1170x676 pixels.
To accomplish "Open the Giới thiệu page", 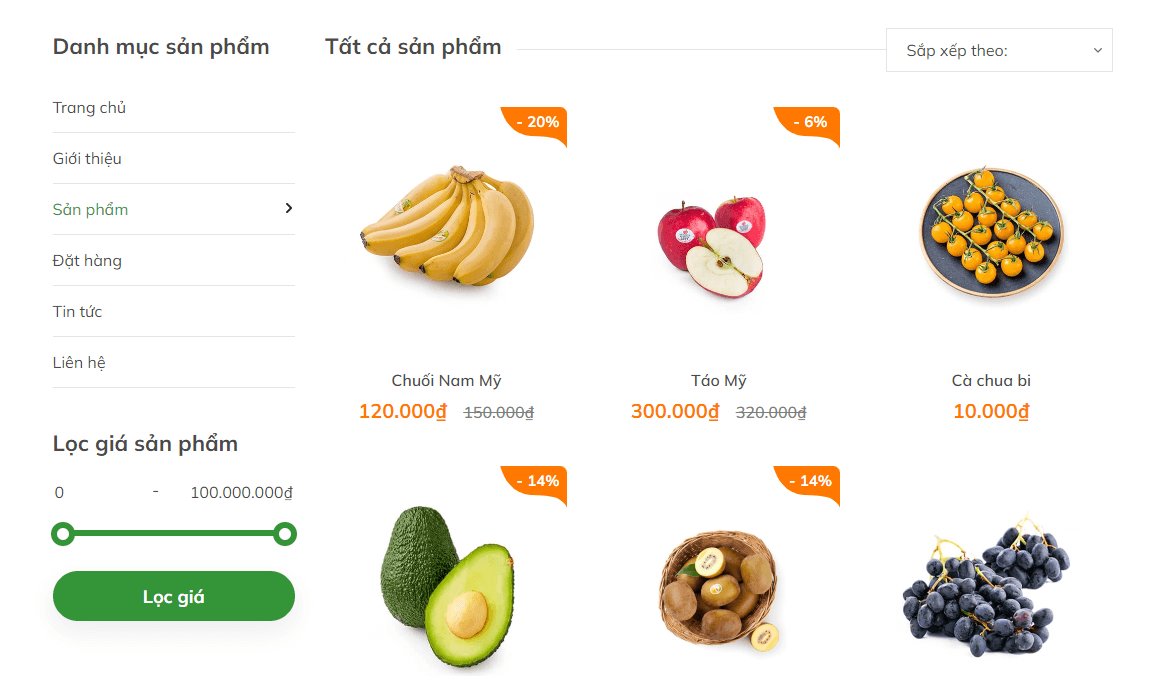I will tap(87, 159).
